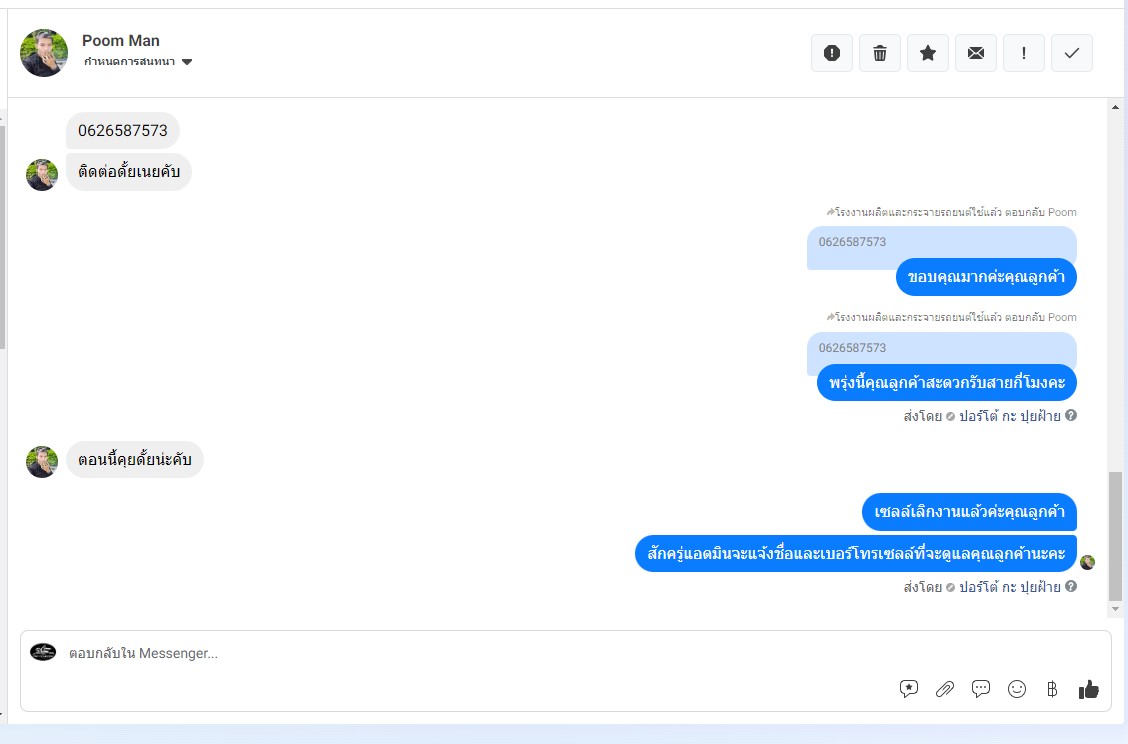Attach a file with the paperclip icon
This screenshot has height=744, width=1128.
pos(945,689)
